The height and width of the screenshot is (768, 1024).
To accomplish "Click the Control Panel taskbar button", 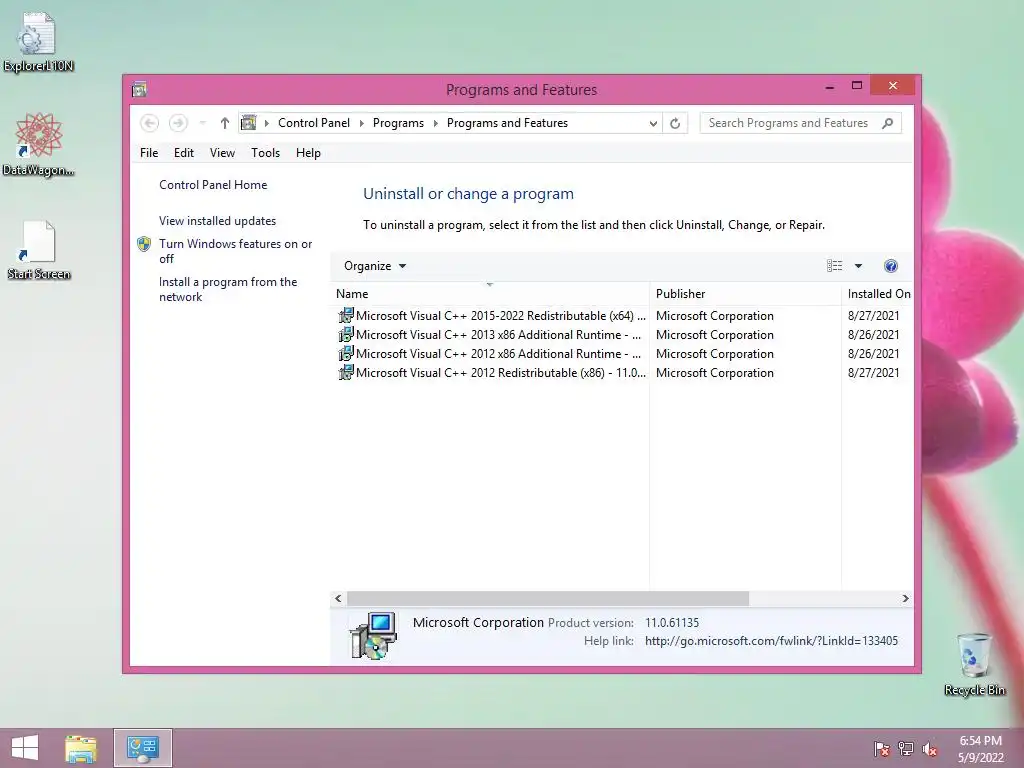I will pos(143,748).
